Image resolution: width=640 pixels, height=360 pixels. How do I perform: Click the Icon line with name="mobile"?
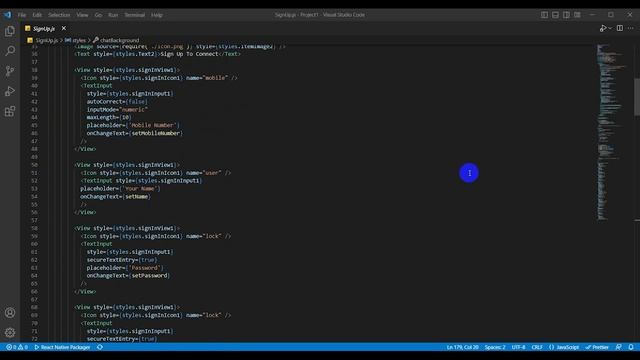159,78
